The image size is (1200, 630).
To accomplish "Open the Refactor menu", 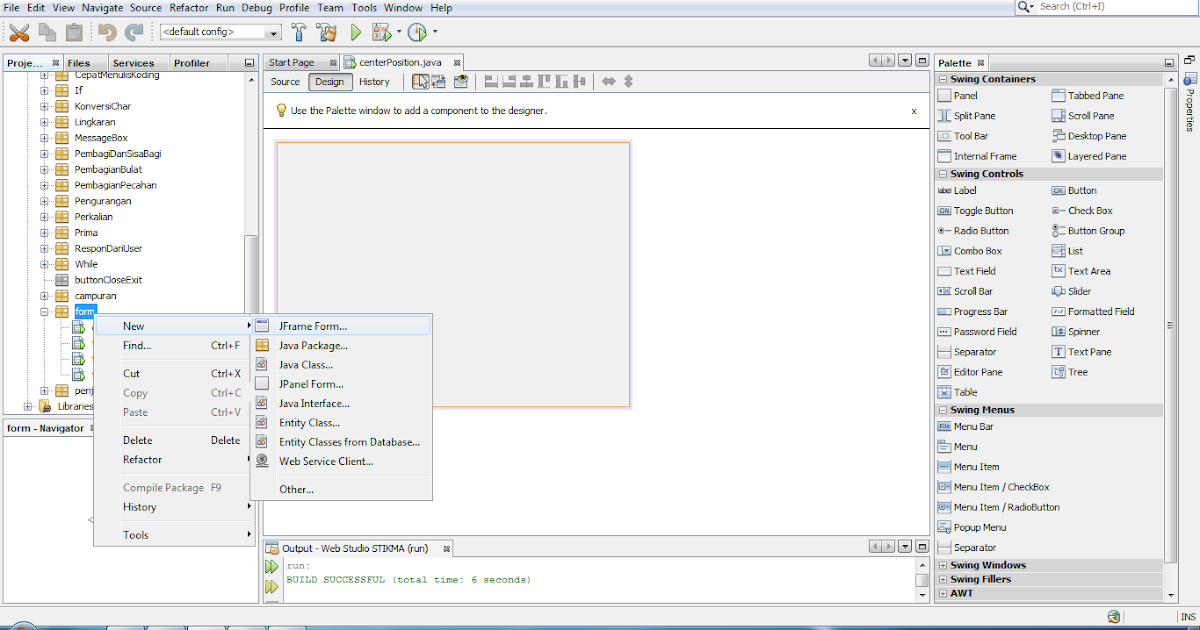I will point(189,7).
